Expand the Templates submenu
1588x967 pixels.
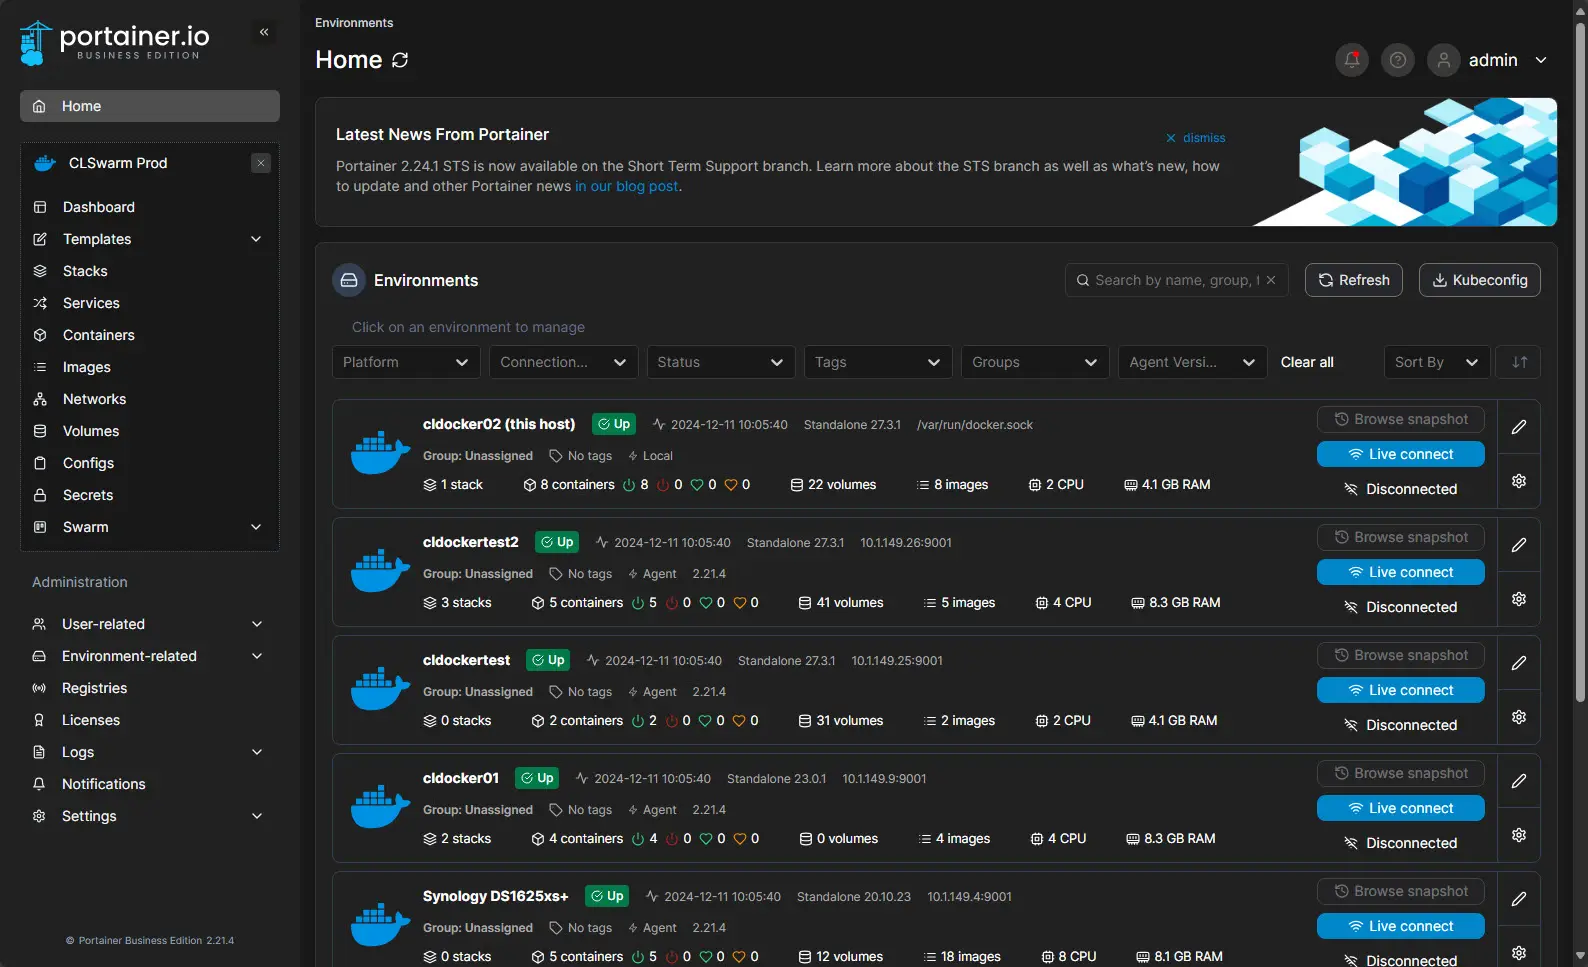(x=256, y=239)
